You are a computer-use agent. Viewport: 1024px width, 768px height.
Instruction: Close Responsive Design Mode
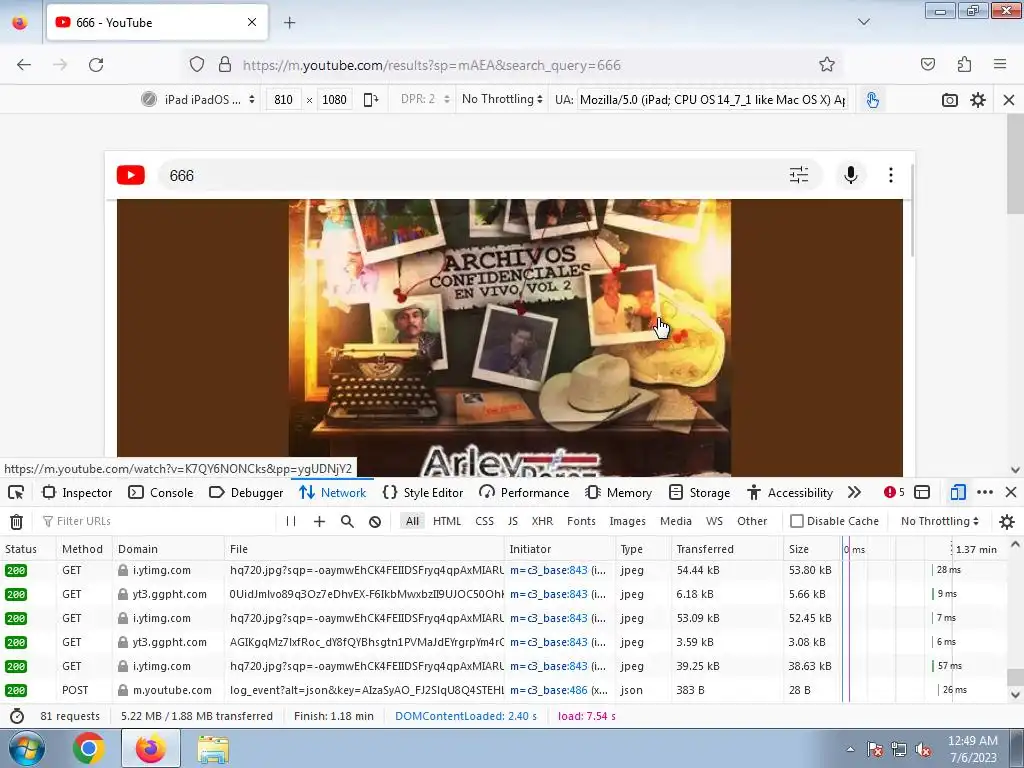pyautogui.click(x=1008, y=100)
